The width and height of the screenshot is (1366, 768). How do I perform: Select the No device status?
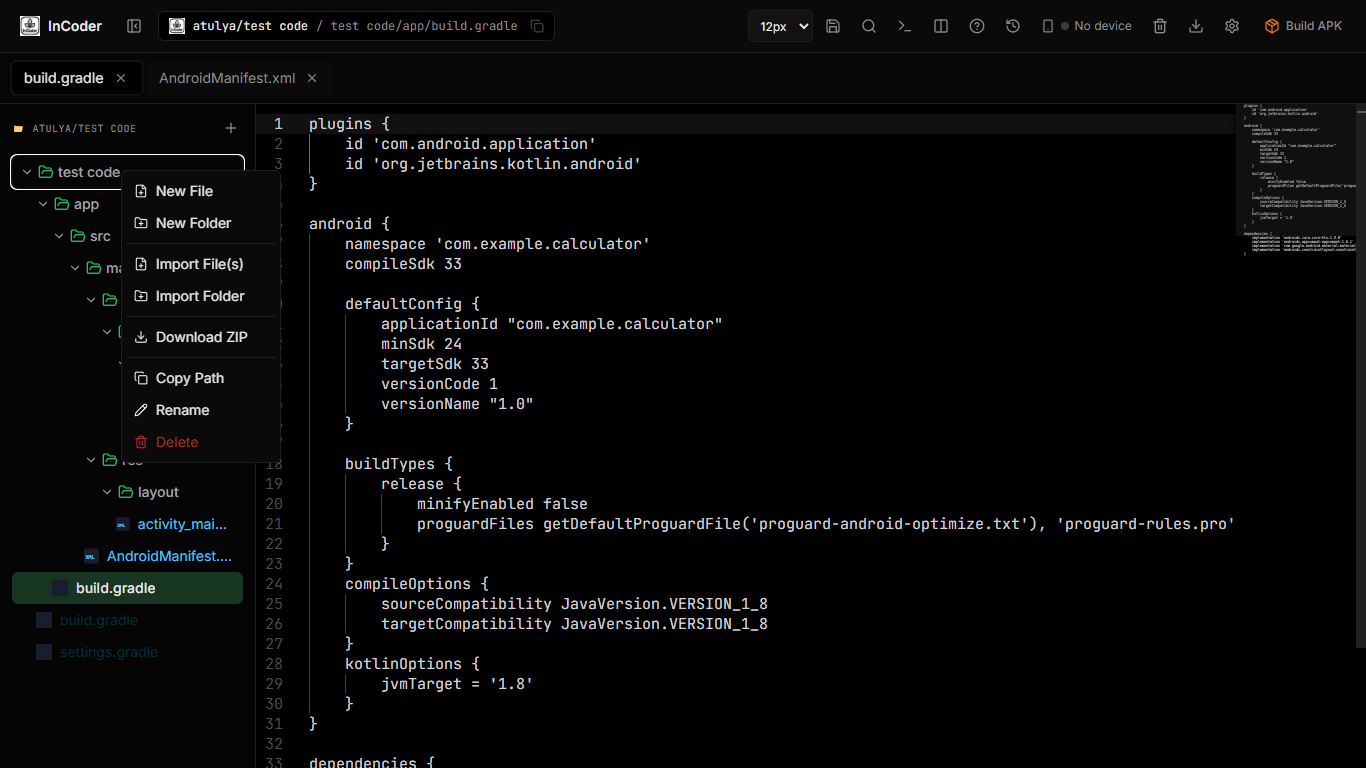1096,26
